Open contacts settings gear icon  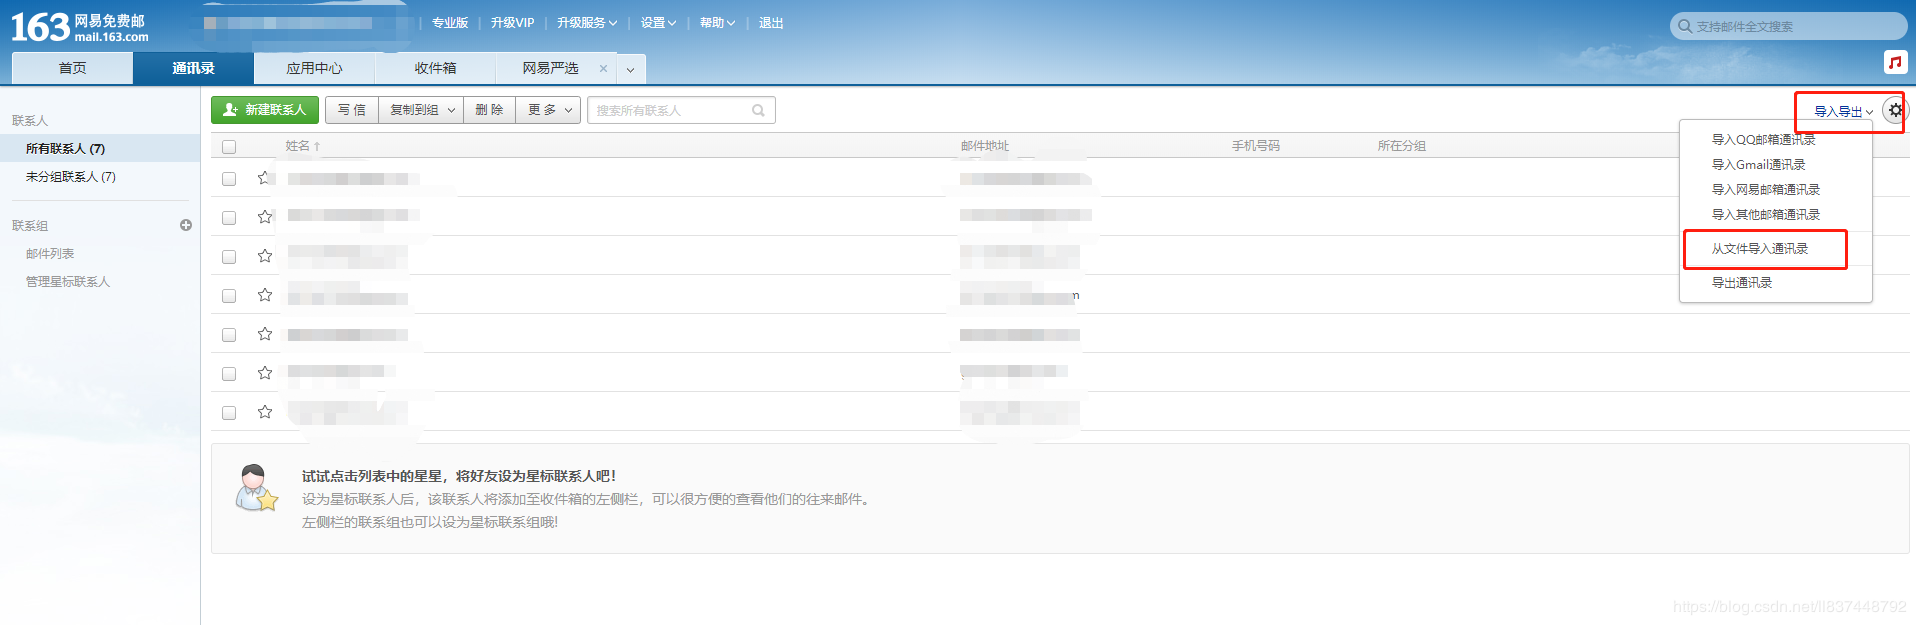pyautogui.click(x=1895, y=111)
